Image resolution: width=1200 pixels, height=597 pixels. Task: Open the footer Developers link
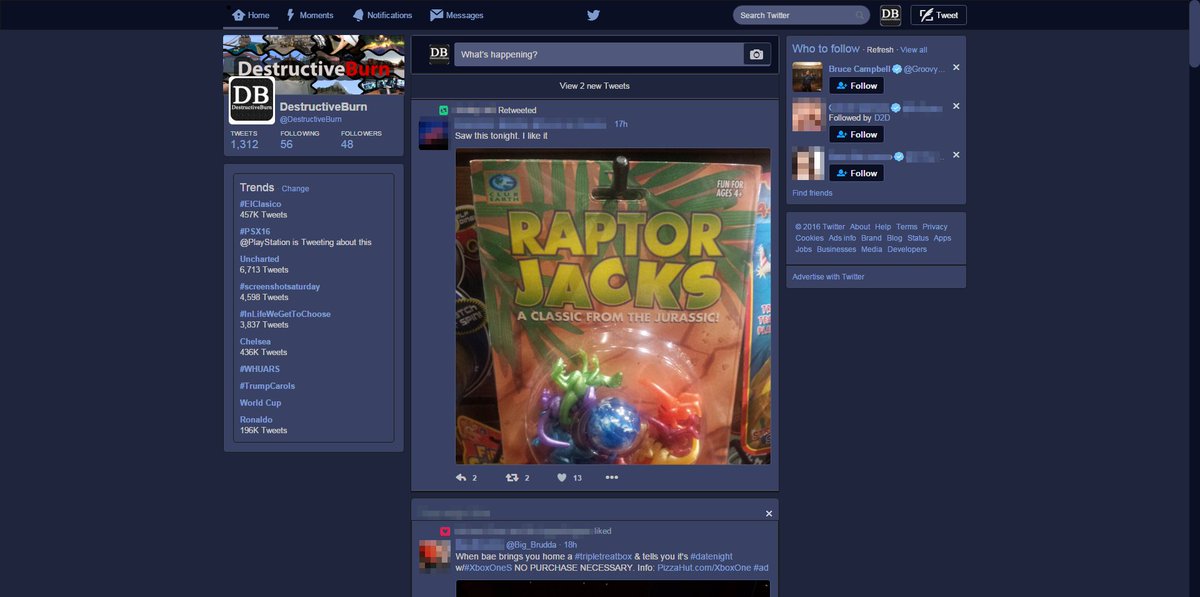[x=907, y=249]
